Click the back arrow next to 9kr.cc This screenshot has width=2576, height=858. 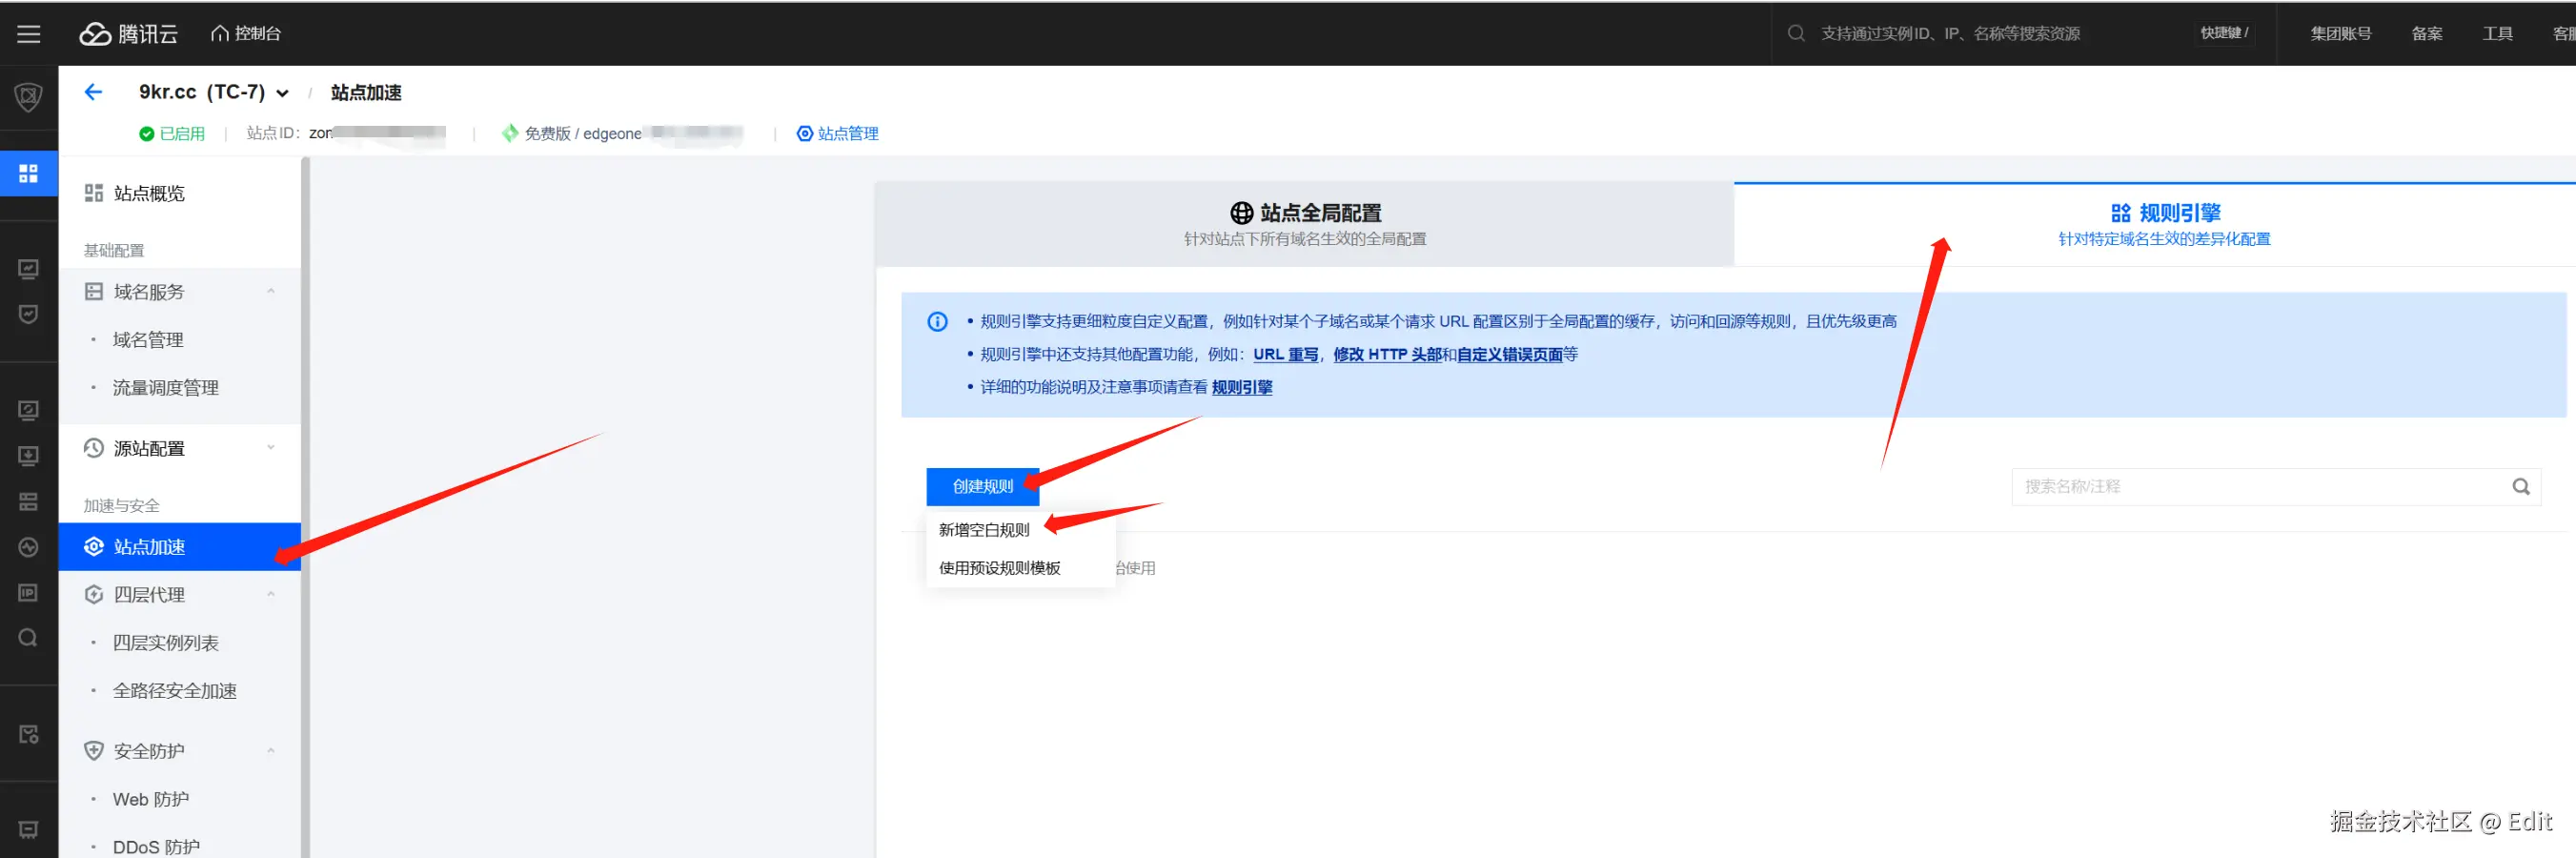[x=93, y=92]
